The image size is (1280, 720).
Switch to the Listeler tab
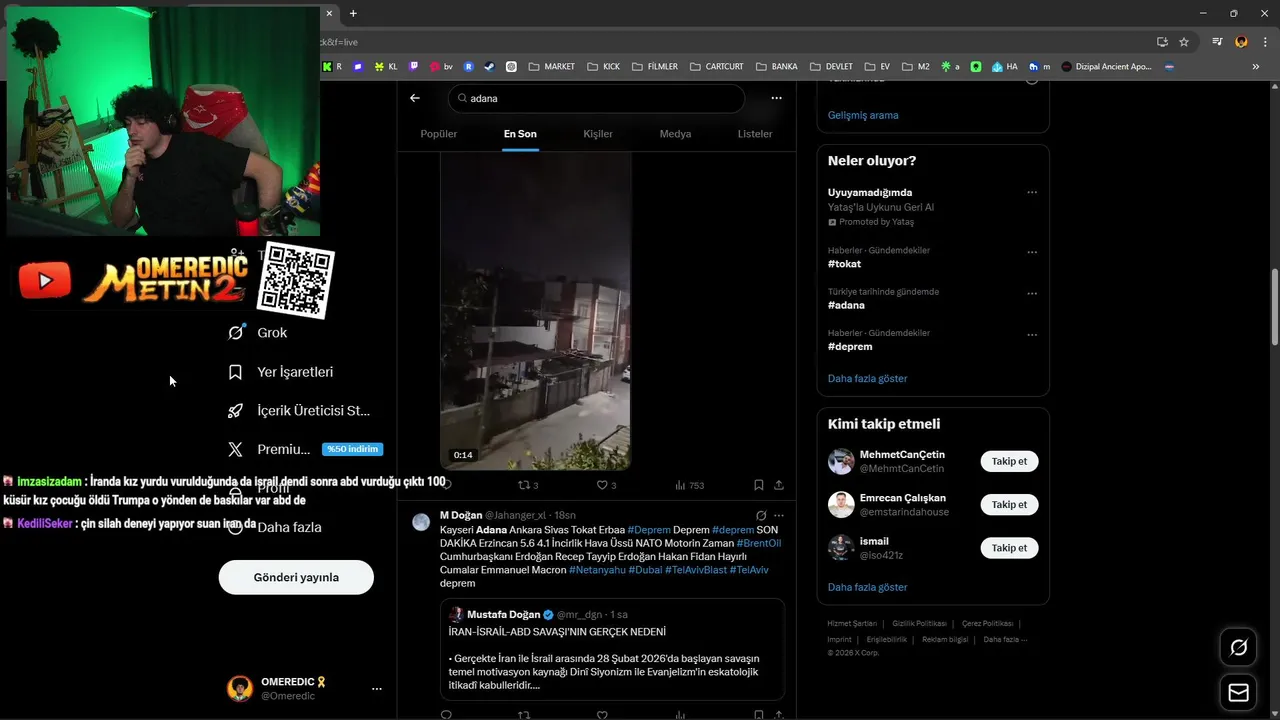point(755,134)
